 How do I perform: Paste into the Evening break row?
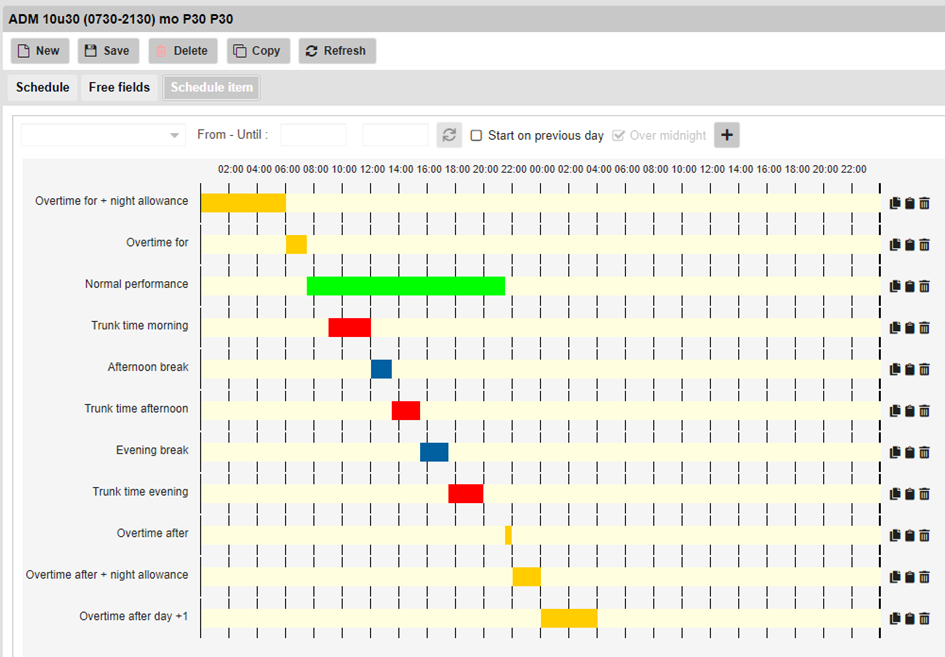[910, 453]
